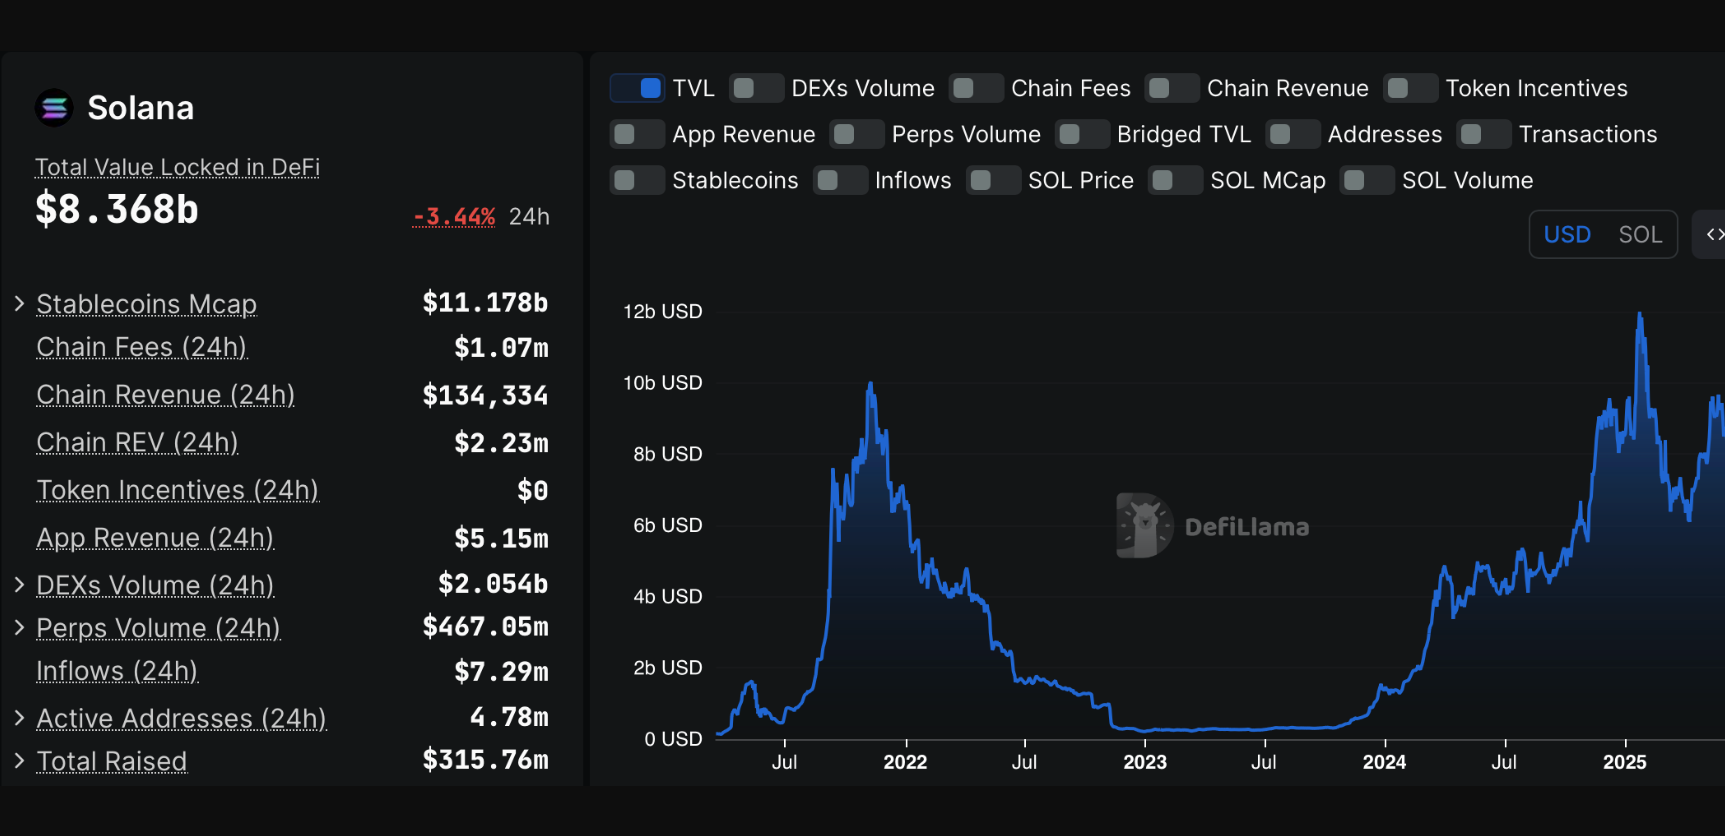Click the 2022 TVL peak on chart

click(x=871, y=384)
